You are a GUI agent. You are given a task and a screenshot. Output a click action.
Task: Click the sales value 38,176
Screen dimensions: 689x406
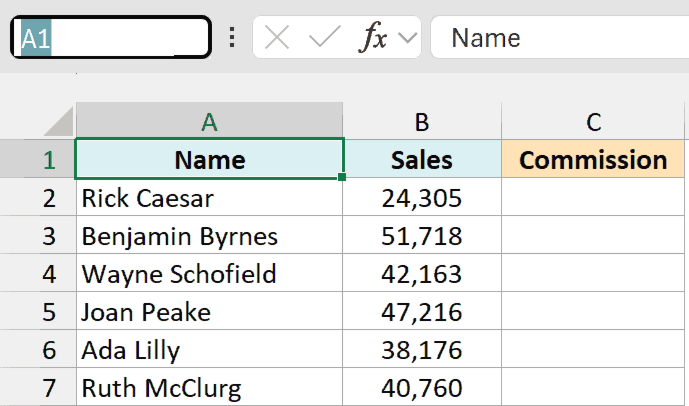[422, 349]
